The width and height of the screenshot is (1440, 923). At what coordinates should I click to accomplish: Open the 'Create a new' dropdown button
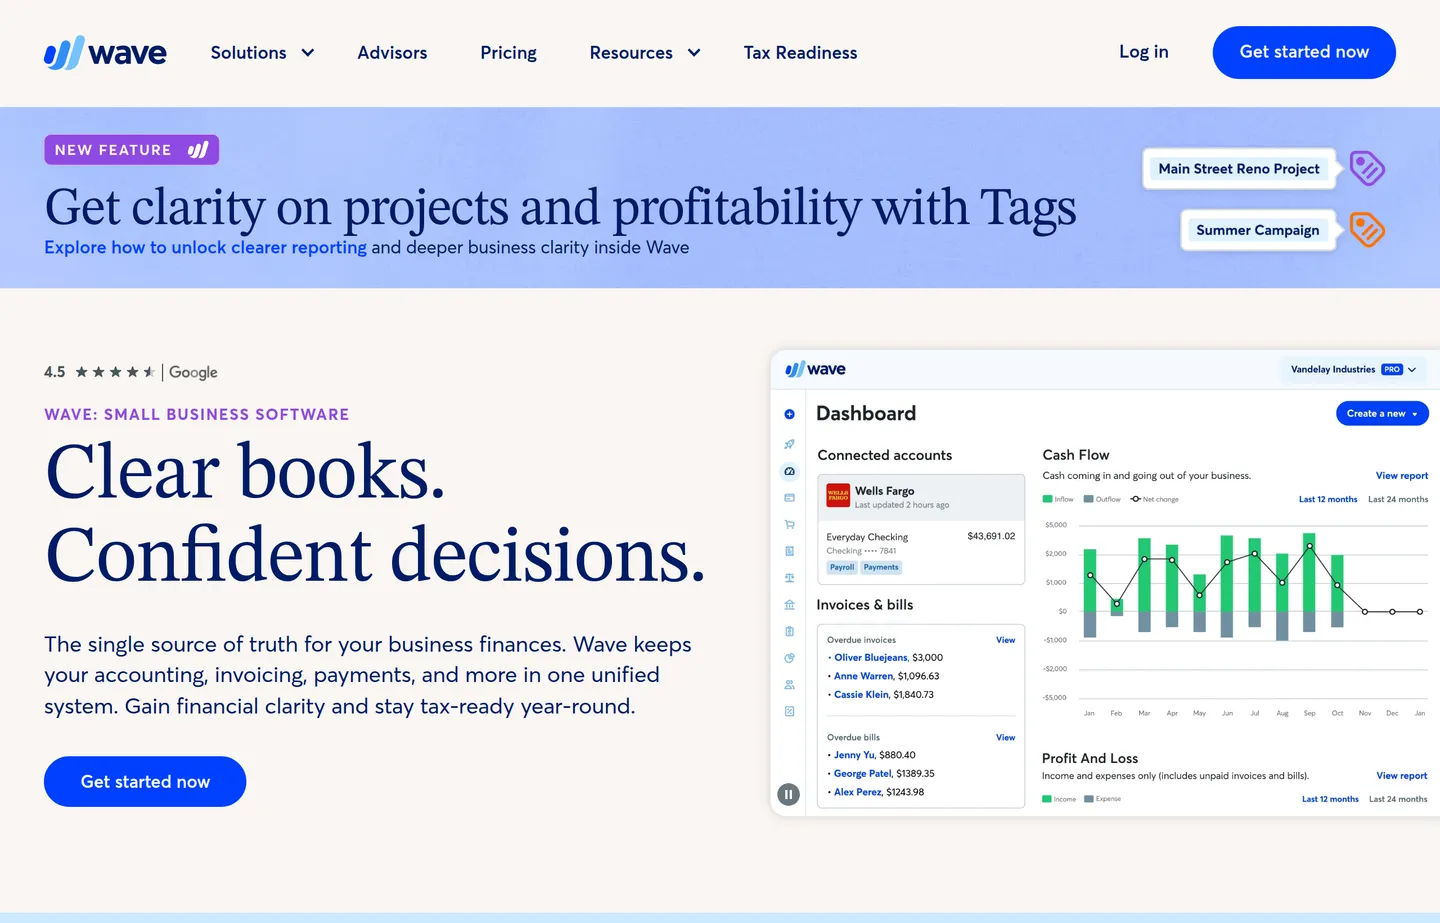(1382, 413)
